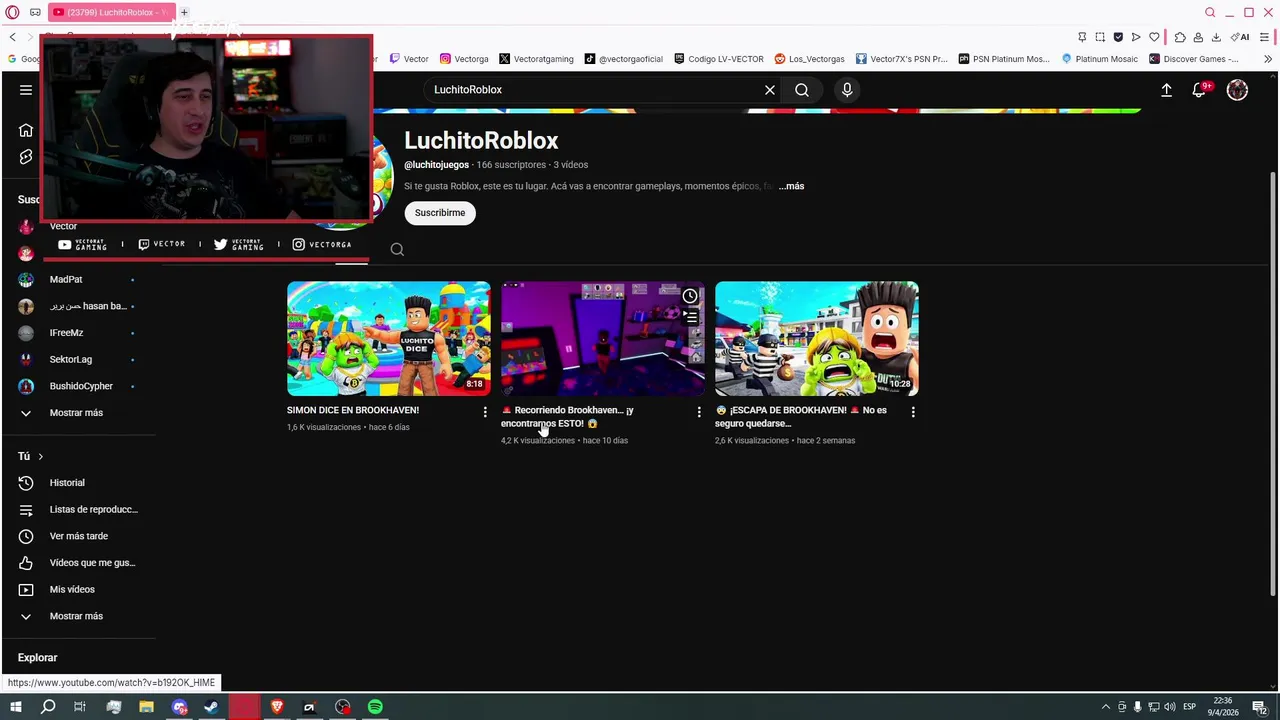This screenshot has height=720, width=1280.
Task: Open browser downloads icon
Action: click(x=1216, y=37)
